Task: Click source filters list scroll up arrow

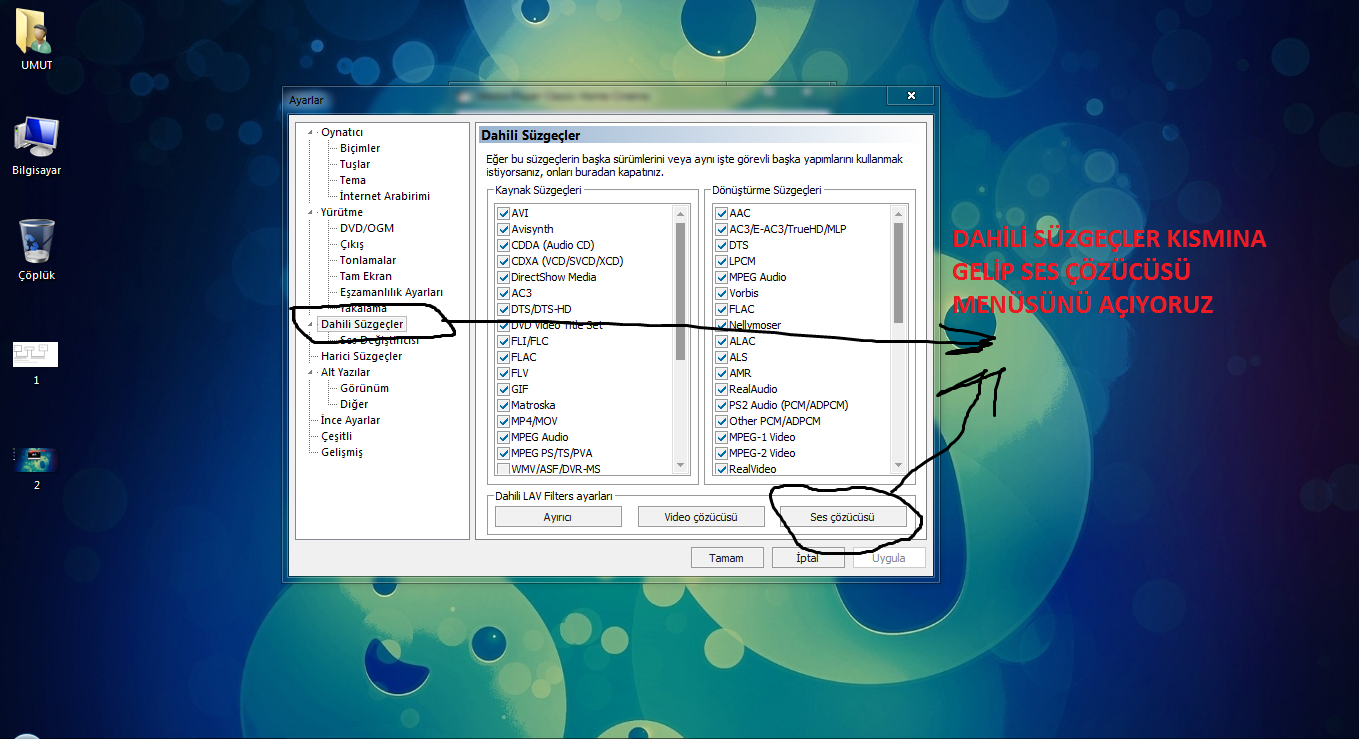Action: click(x=681, y=213)
